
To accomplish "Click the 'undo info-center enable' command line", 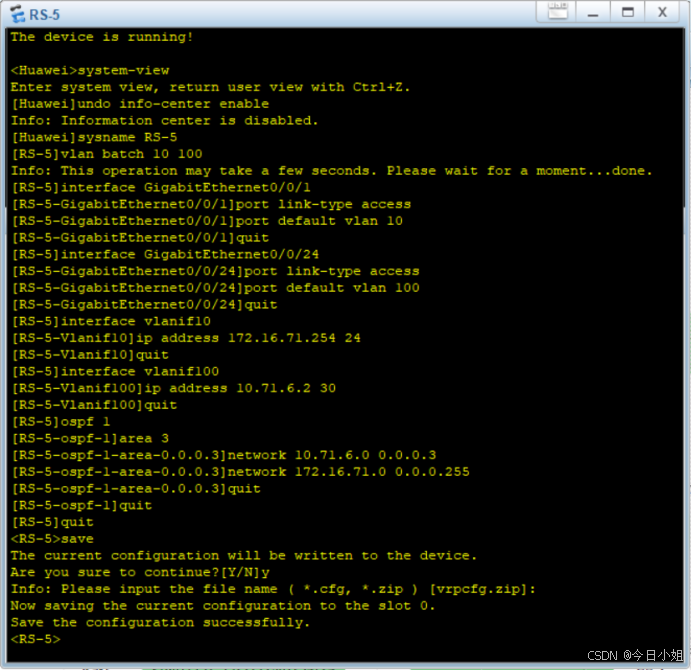I will coord(140,104).
